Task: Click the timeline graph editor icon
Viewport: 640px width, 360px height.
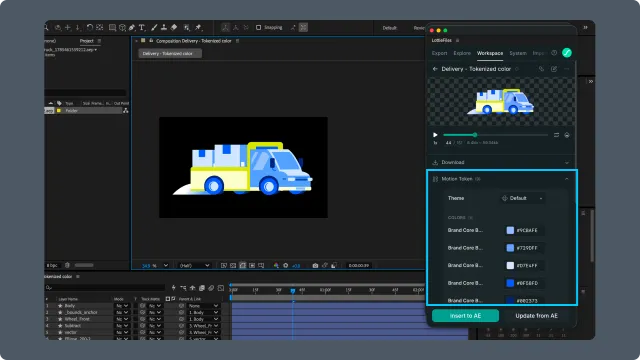Action: tap(221, 288)
